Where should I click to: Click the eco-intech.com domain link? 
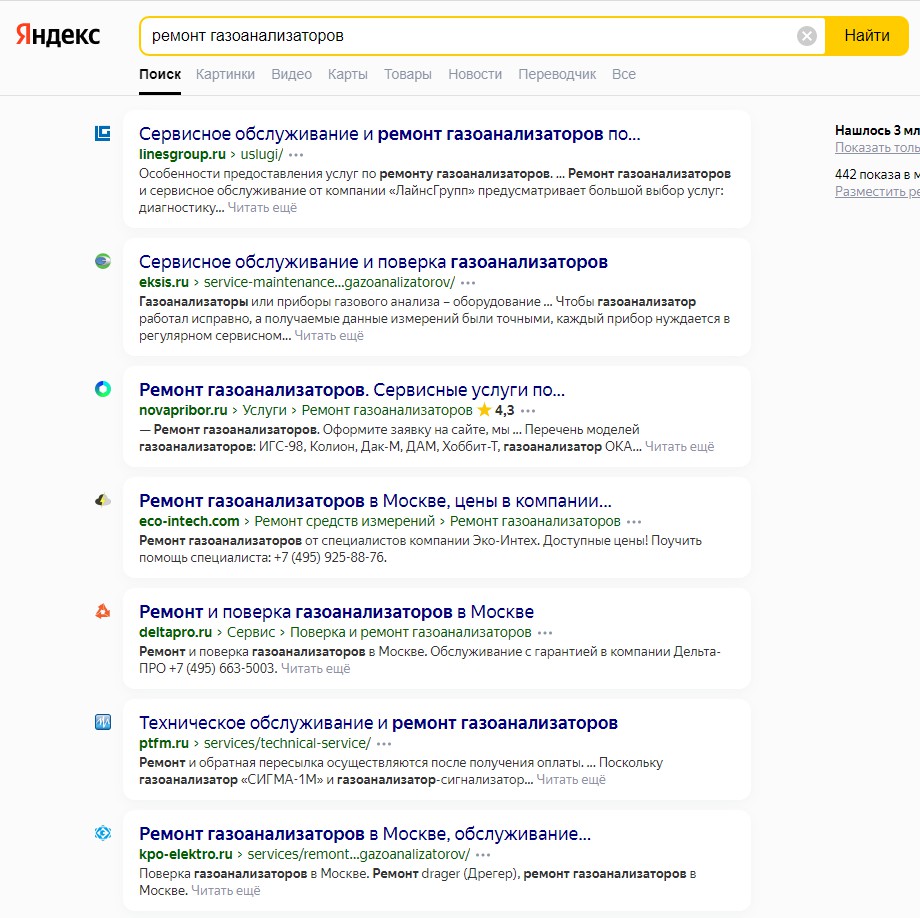[x=189, y=521]
